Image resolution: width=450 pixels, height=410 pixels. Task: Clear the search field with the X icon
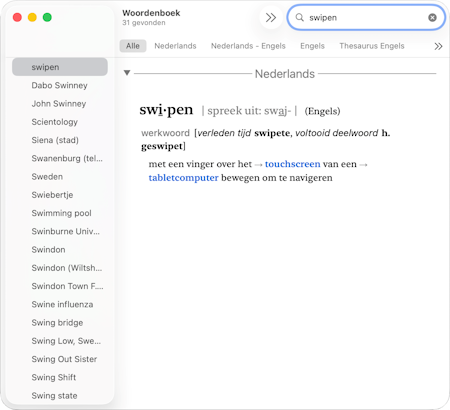pos(432,17)
